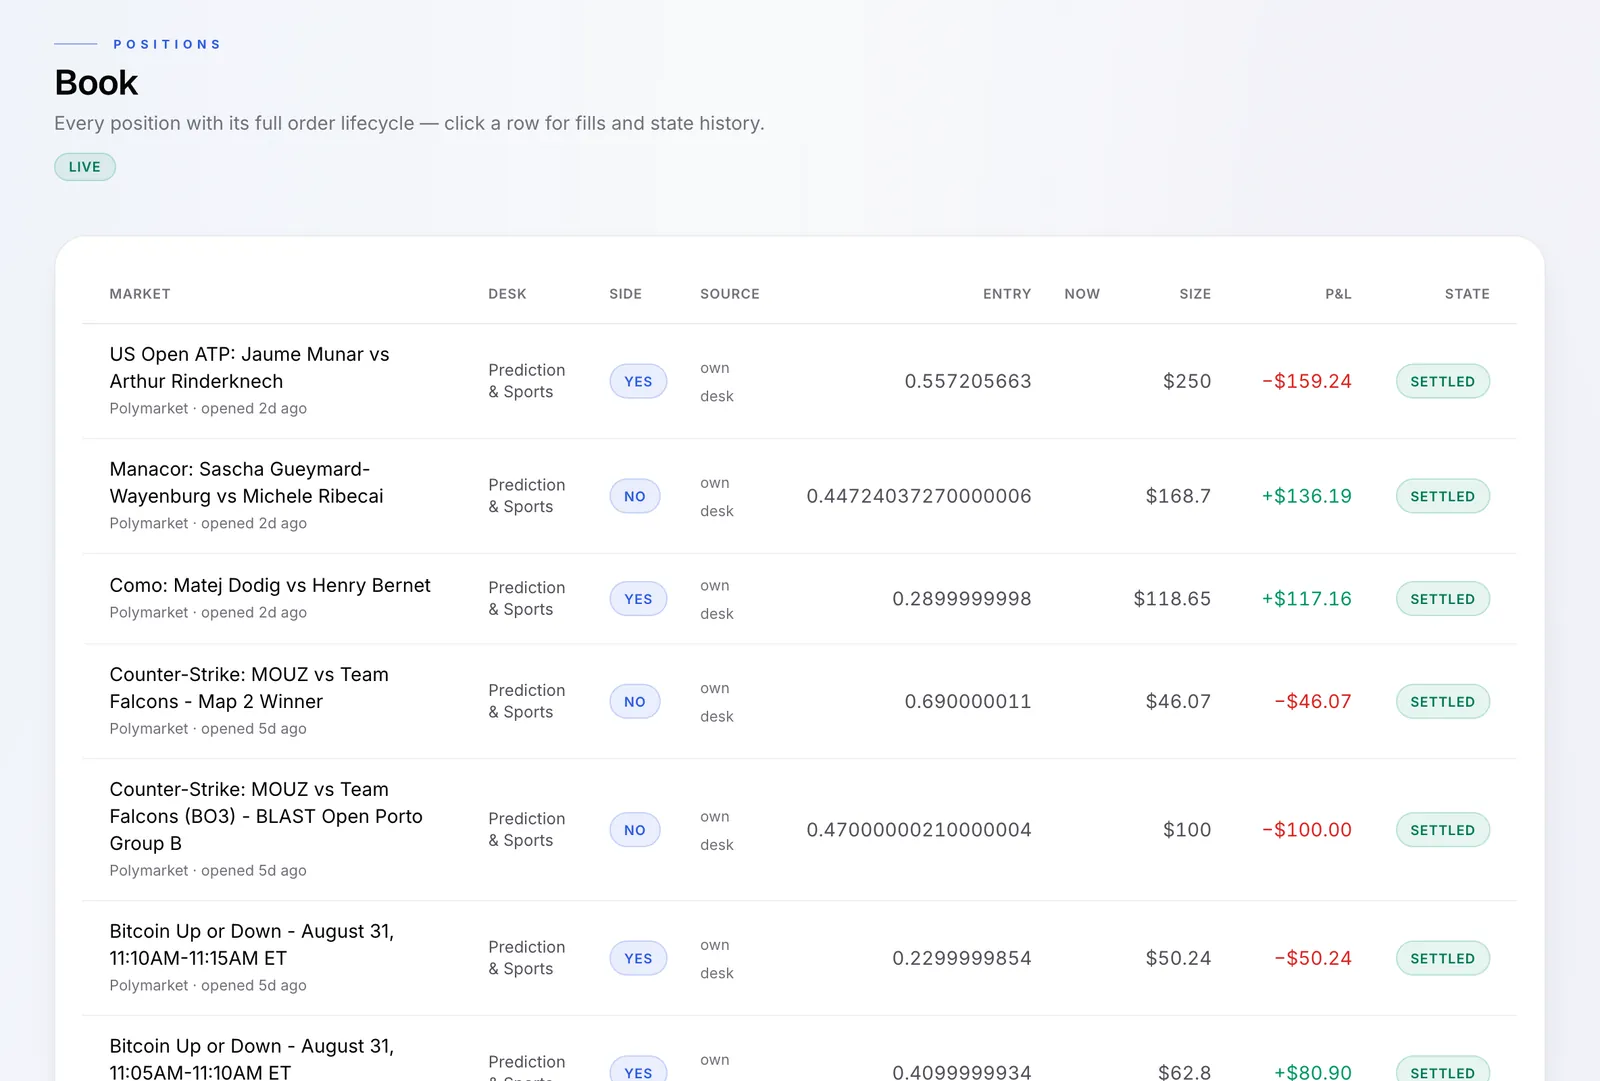Open the Como: Matej Dodig vs Henry Bernet row

(x=799, y=599)
